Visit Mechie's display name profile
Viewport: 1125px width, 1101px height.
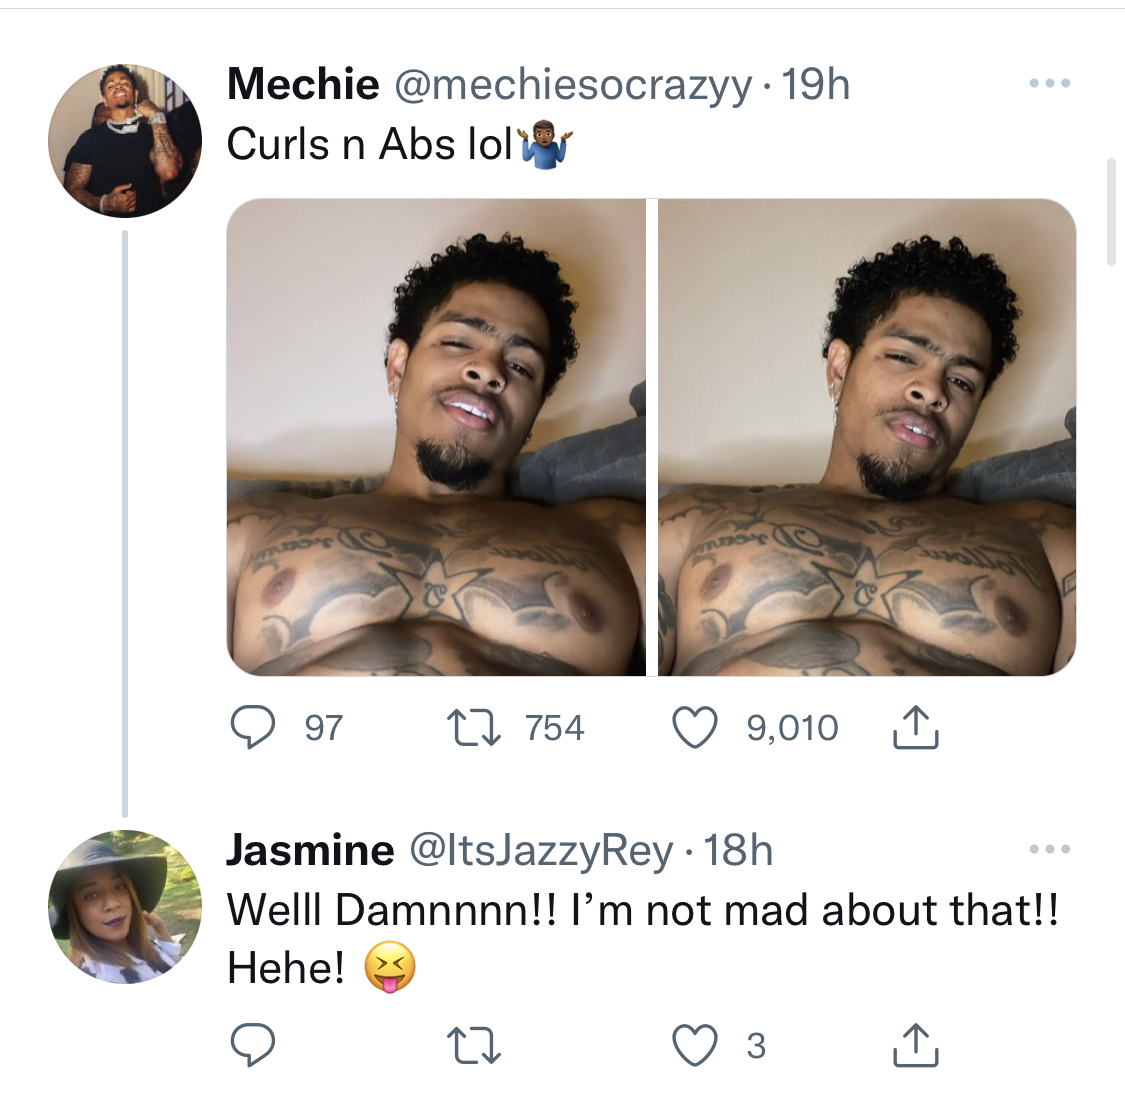[x=303, y=83]
